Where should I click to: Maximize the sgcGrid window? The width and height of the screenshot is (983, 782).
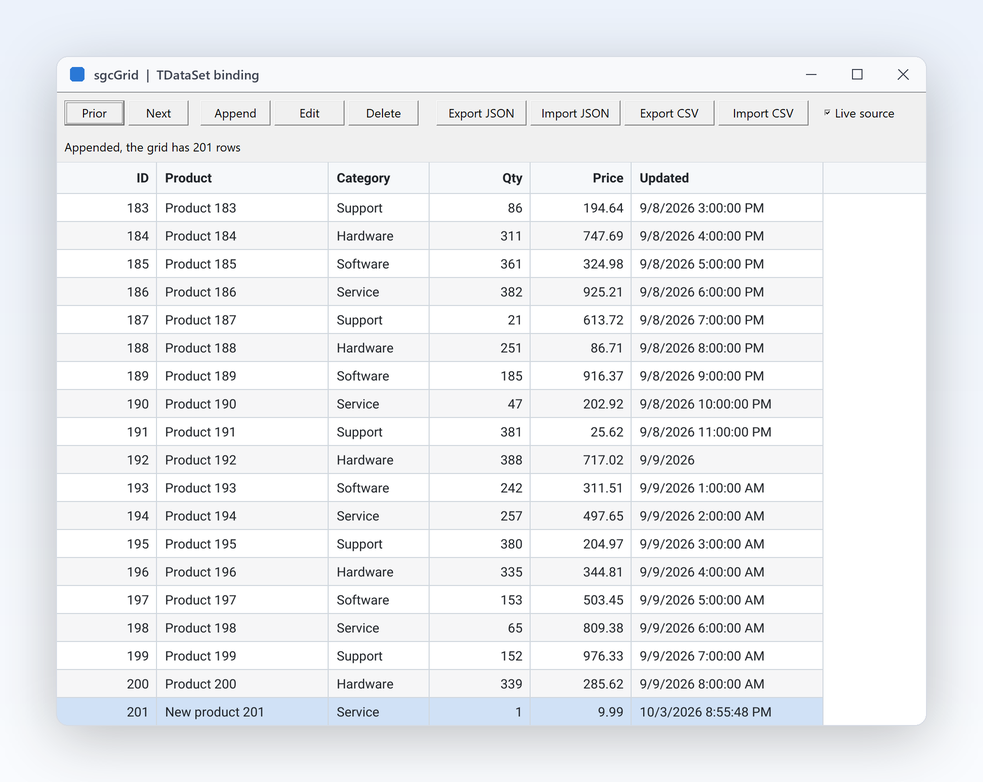coord(857,75)
